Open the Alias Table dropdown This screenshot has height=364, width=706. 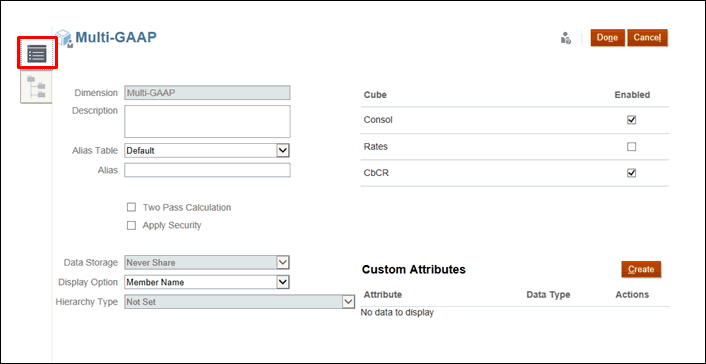(x=207, y=150)
